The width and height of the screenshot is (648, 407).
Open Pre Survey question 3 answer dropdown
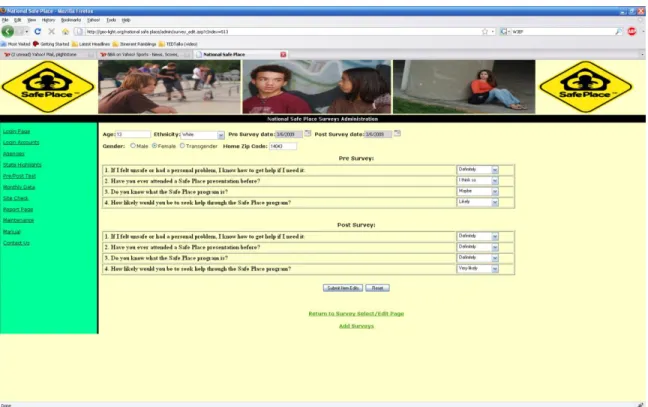click(x=478, y=191)
